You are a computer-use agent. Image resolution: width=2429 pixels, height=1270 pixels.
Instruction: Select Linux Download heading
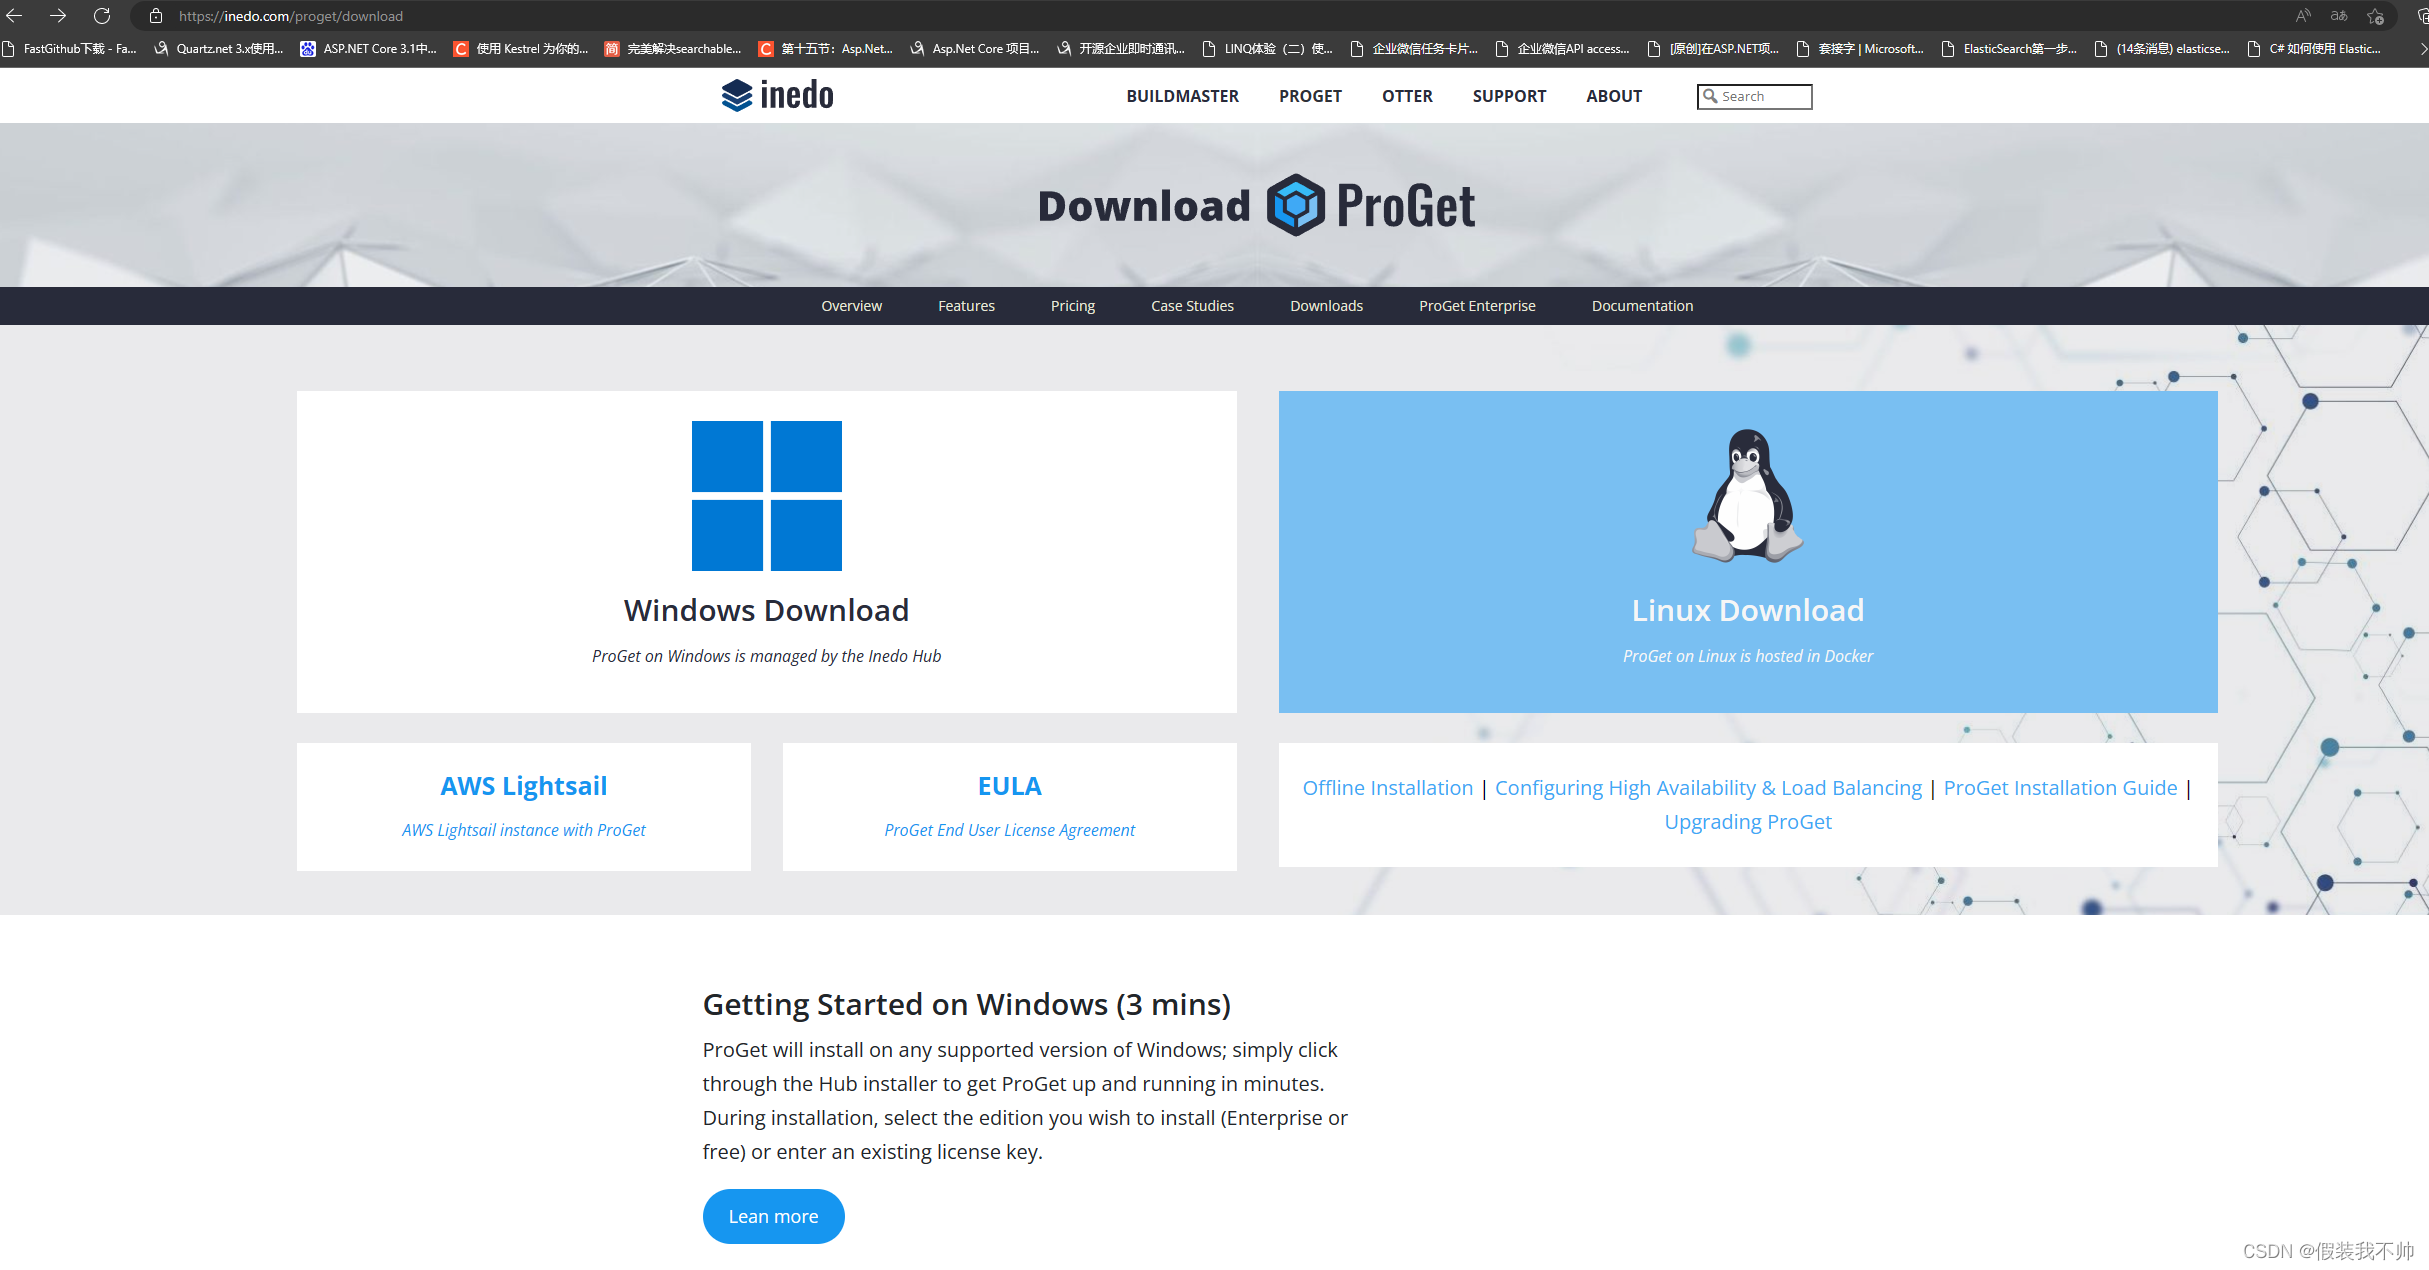1748,610
